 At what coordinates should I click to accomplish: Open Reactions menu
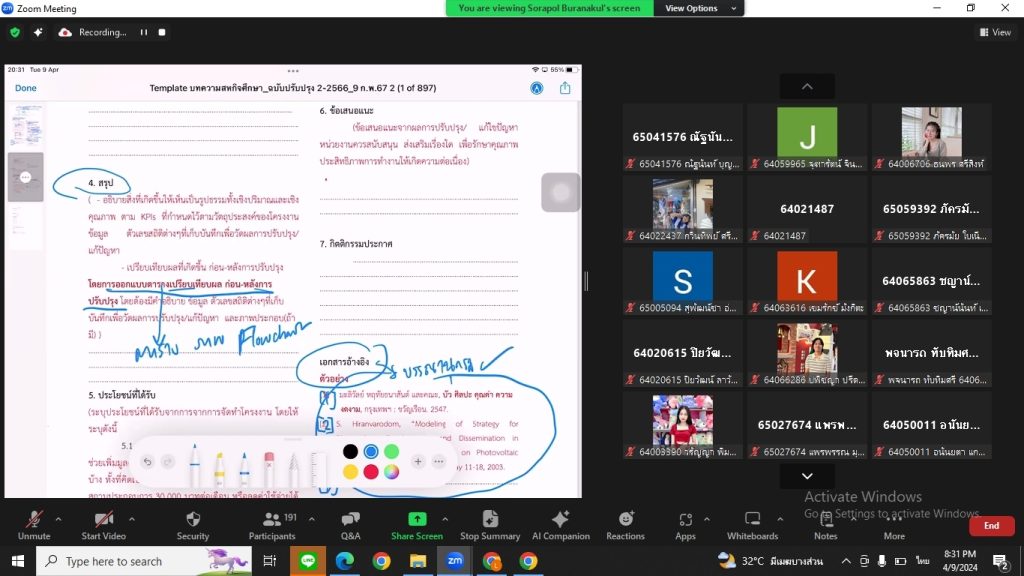pyautogui.click(x=625, y=525)
